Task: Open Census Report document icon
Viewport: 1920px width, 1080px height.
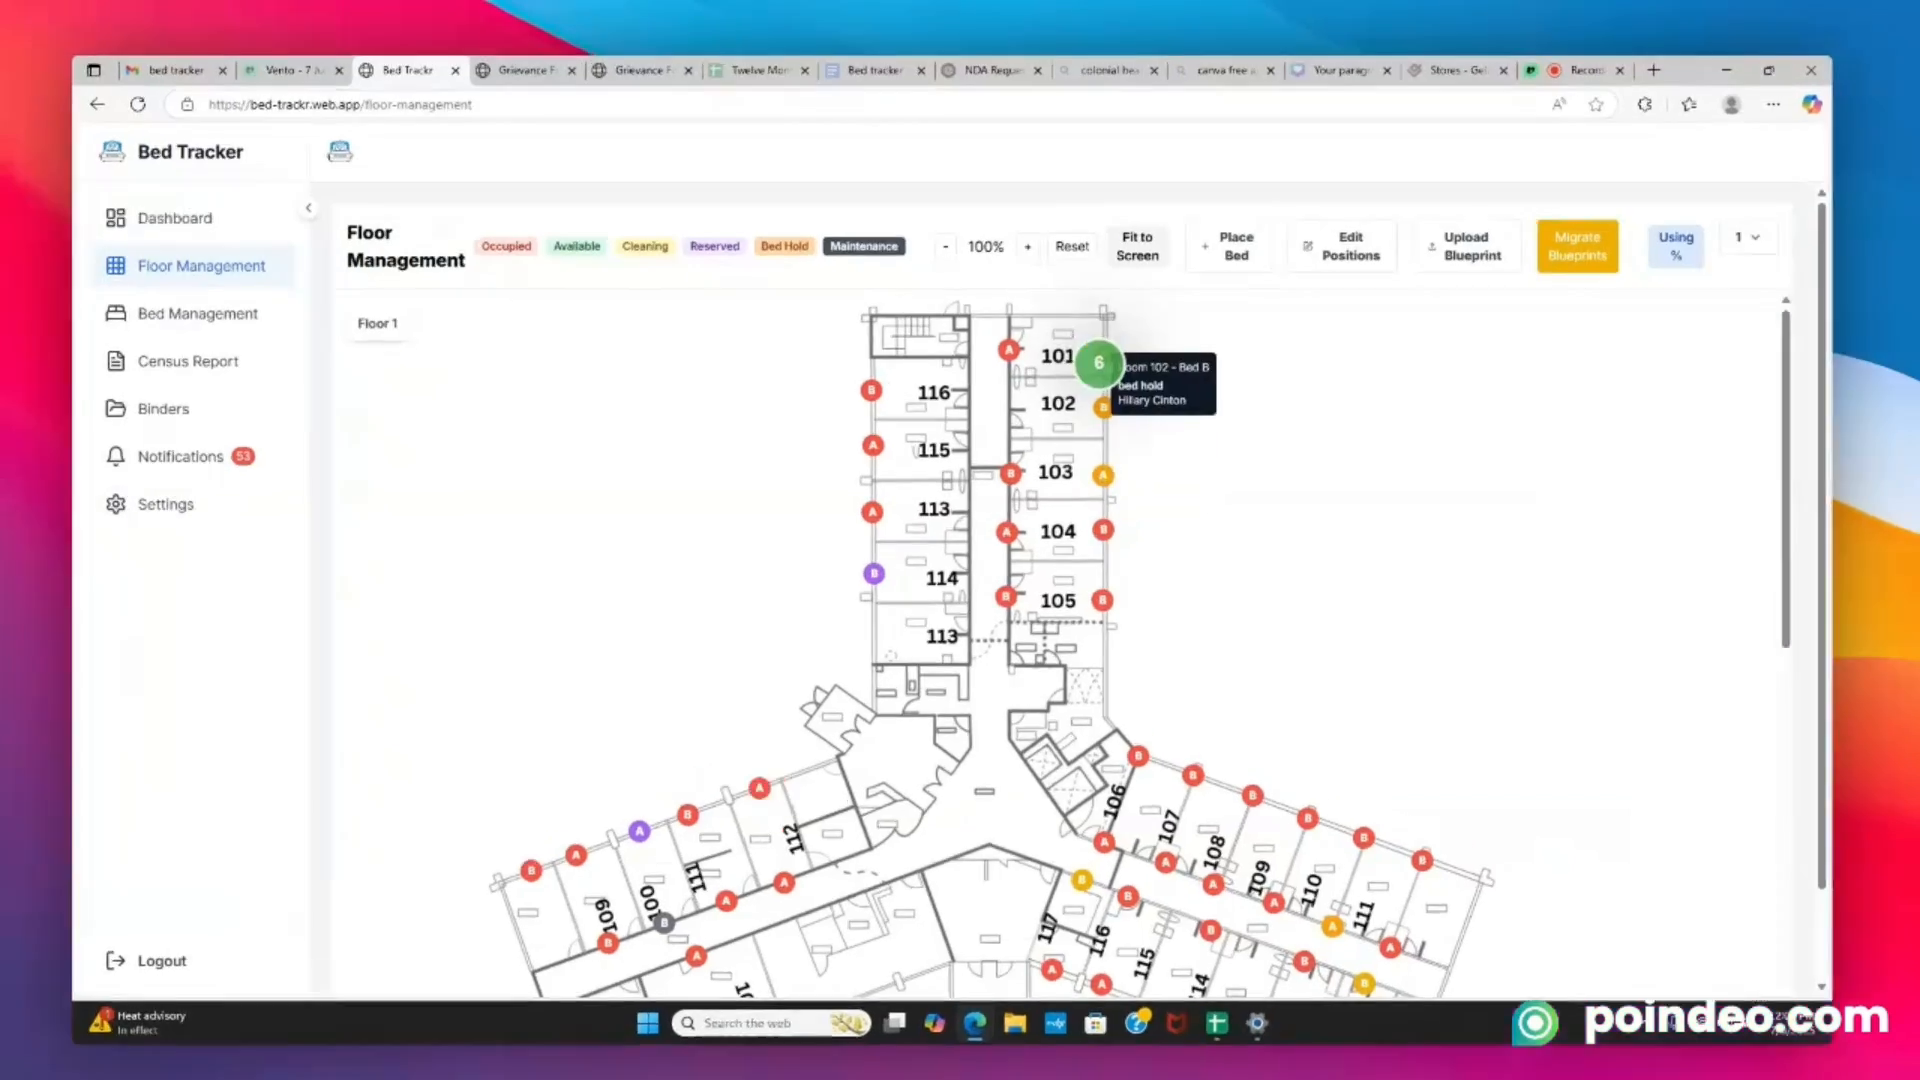Action: coord(115,361)
